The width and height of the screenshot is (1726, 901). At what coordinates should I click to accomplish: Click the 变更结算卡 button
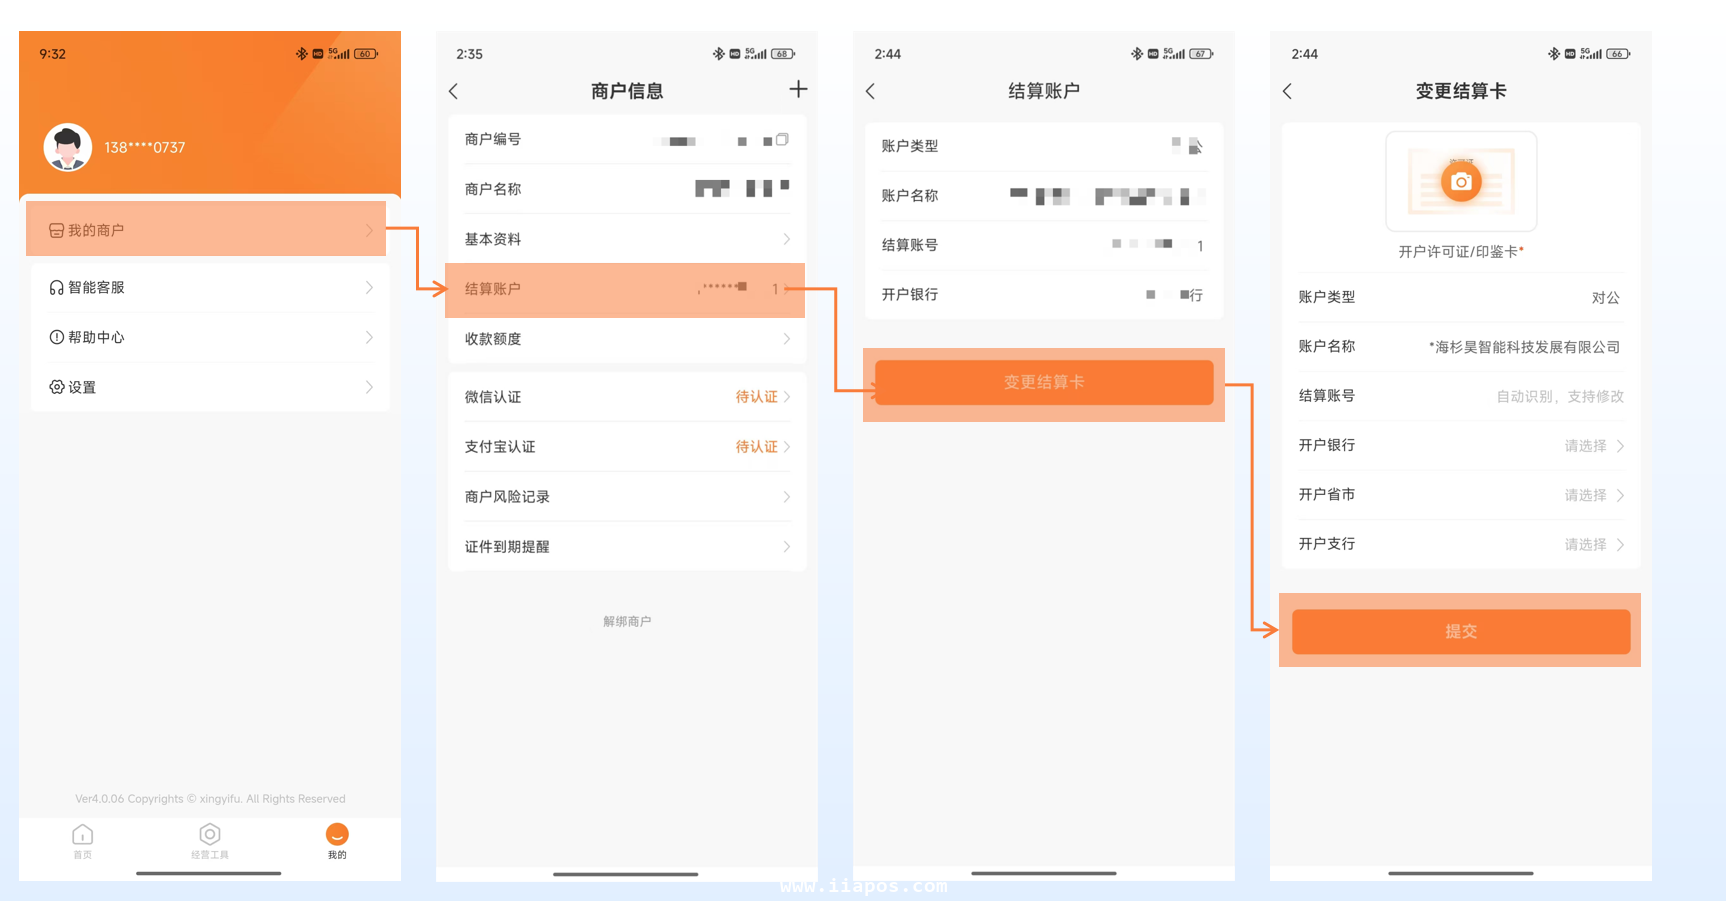tap(1043, 382)
